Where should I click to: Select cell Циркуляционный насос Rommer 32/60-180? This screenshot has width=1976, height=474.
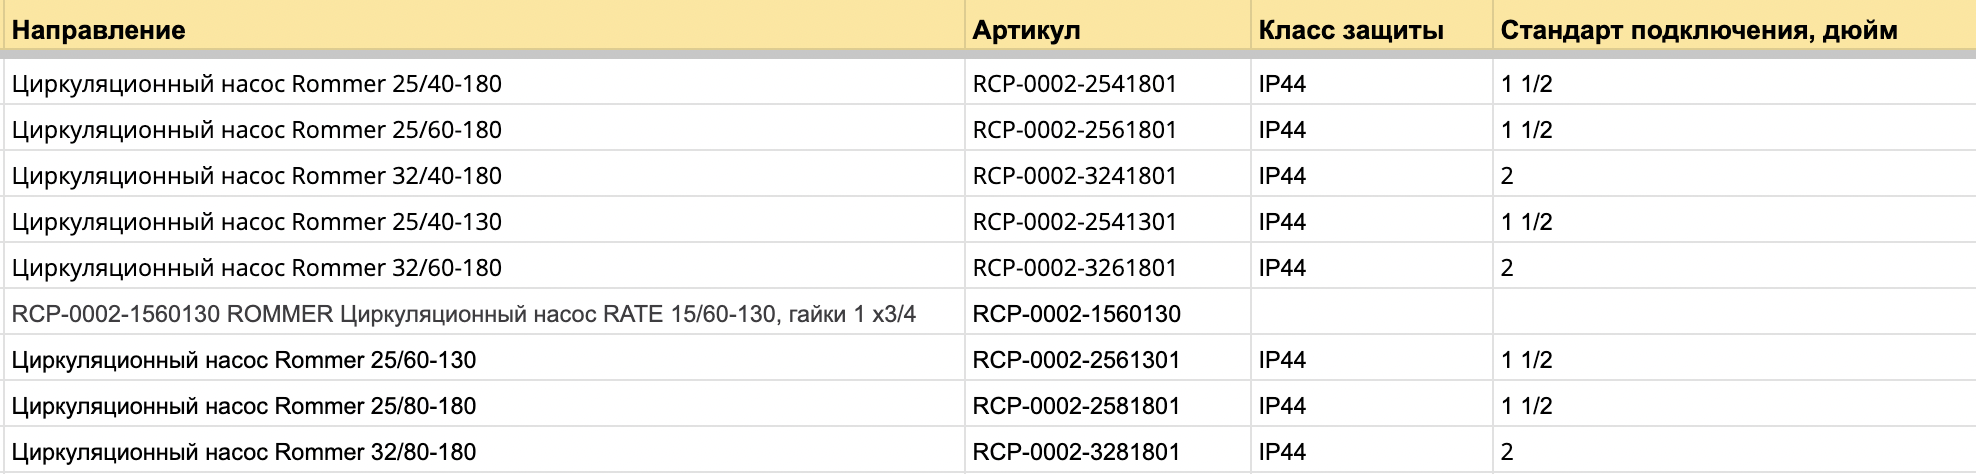pos(484,267)
